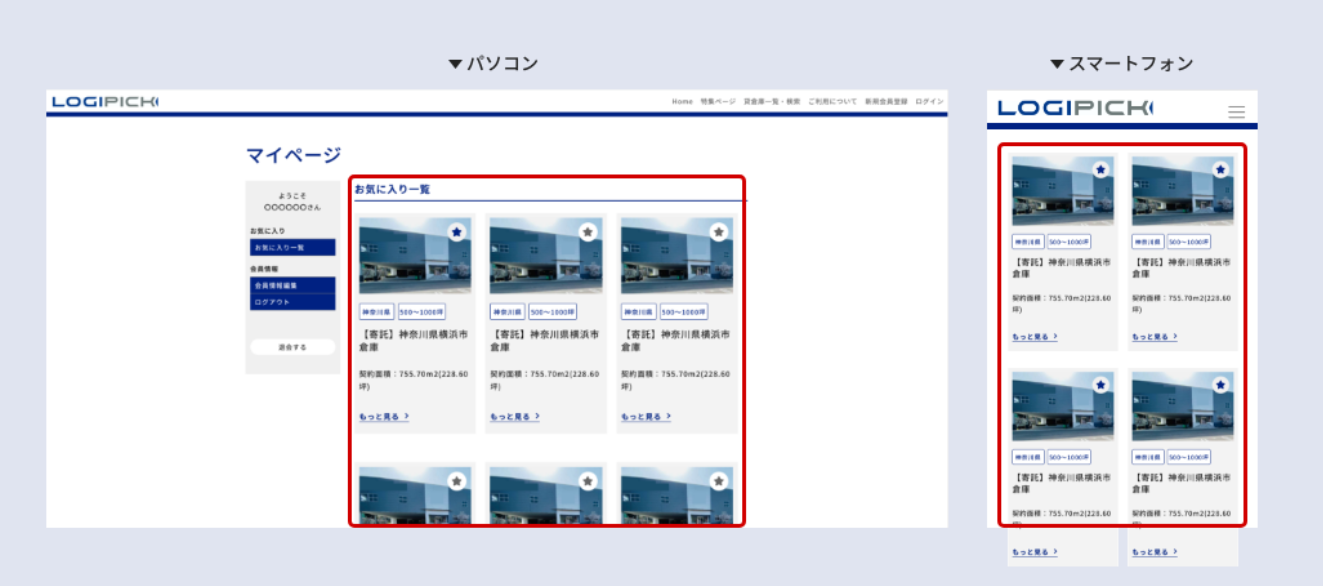
Task: Open 会員情報編集 in the My Page sidebar
Action: point(293,285)
